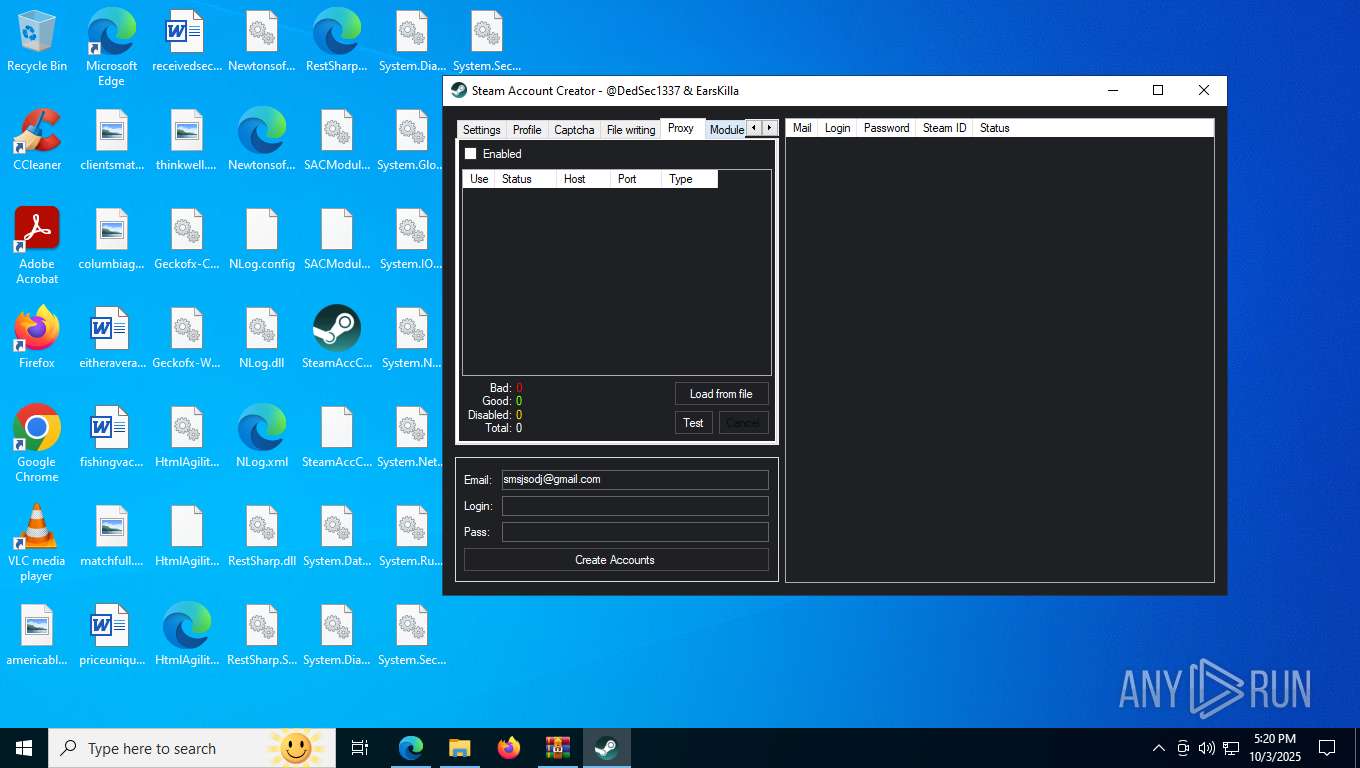Open the Recycle Bin desktop icon
This screenshot has height=768, width=1360.
pyautogui.click(x=37, y=42)
